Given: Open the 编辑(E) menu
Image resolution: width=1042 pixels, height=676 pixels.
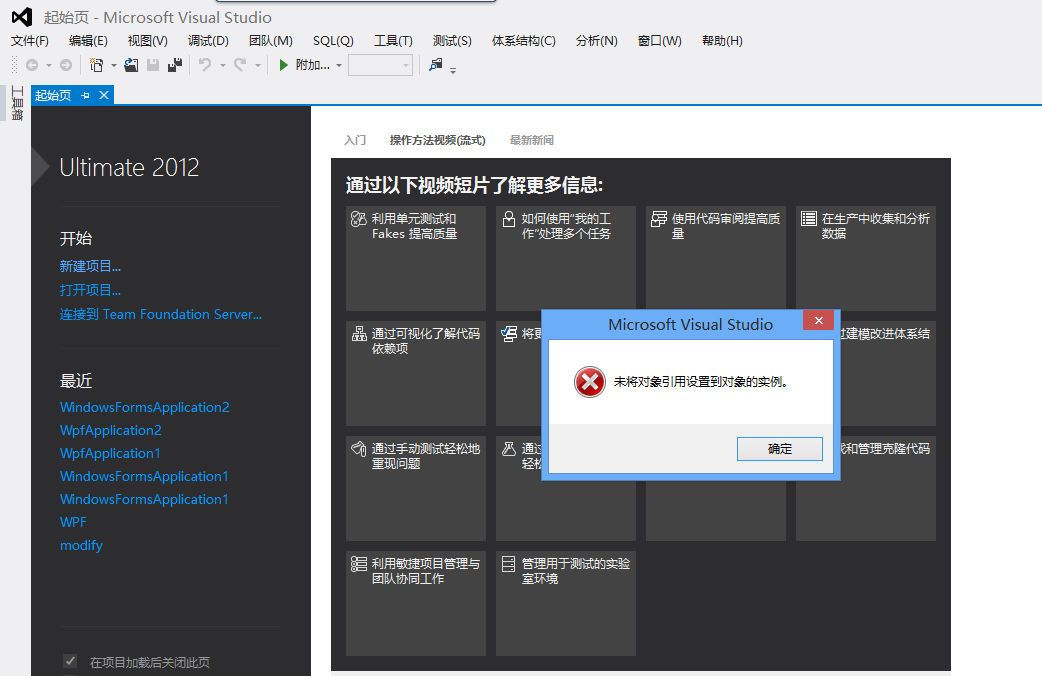Looking at the screenshot, I should pyautogui.click(x=88, y=41).
